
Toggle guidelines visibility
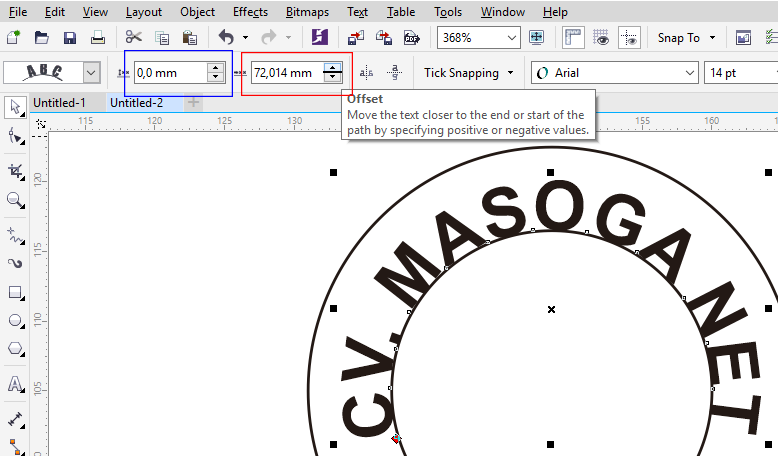pos(629,38)
